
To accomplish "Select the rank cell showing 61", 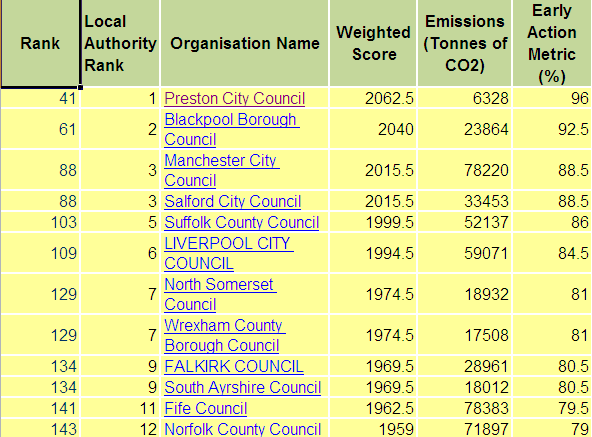I will click(x=40, y=130).
